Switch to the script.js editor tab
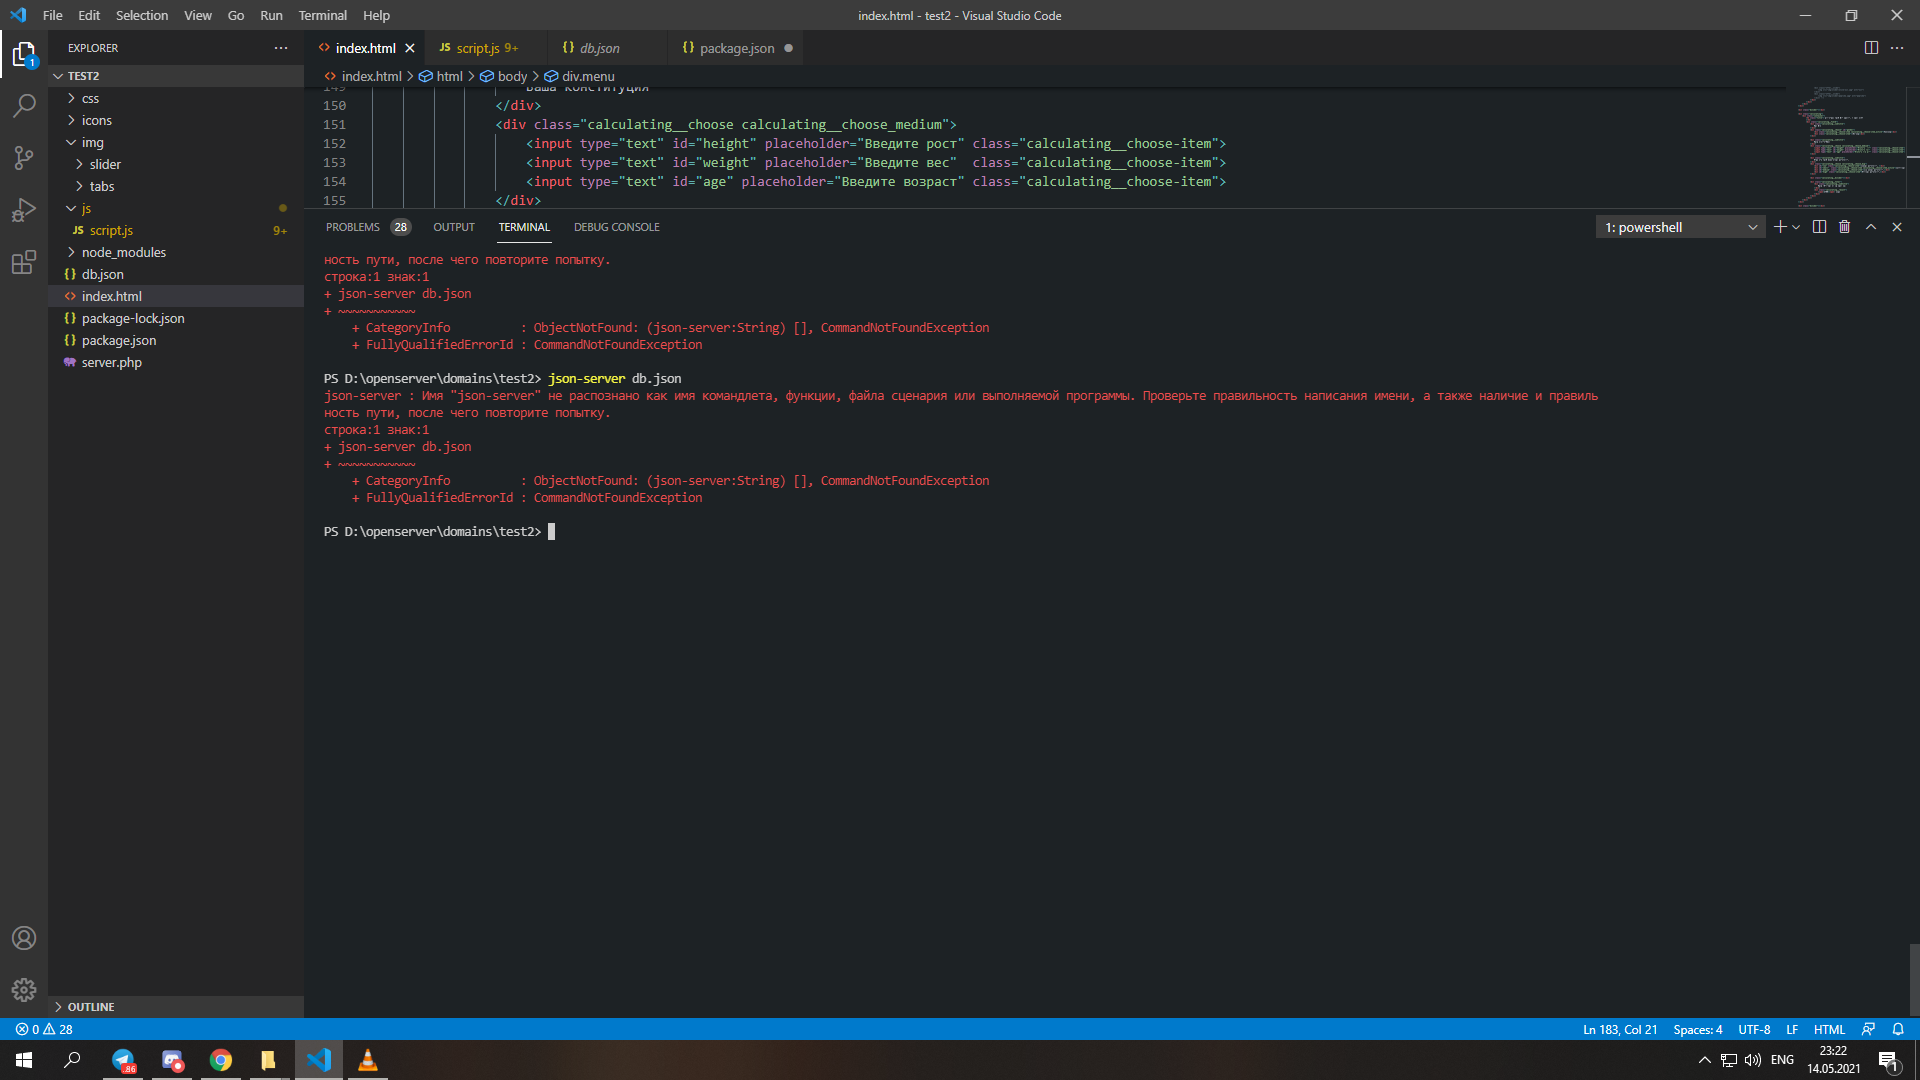Screen dimensions: 1920x1080 pos(486,48)
